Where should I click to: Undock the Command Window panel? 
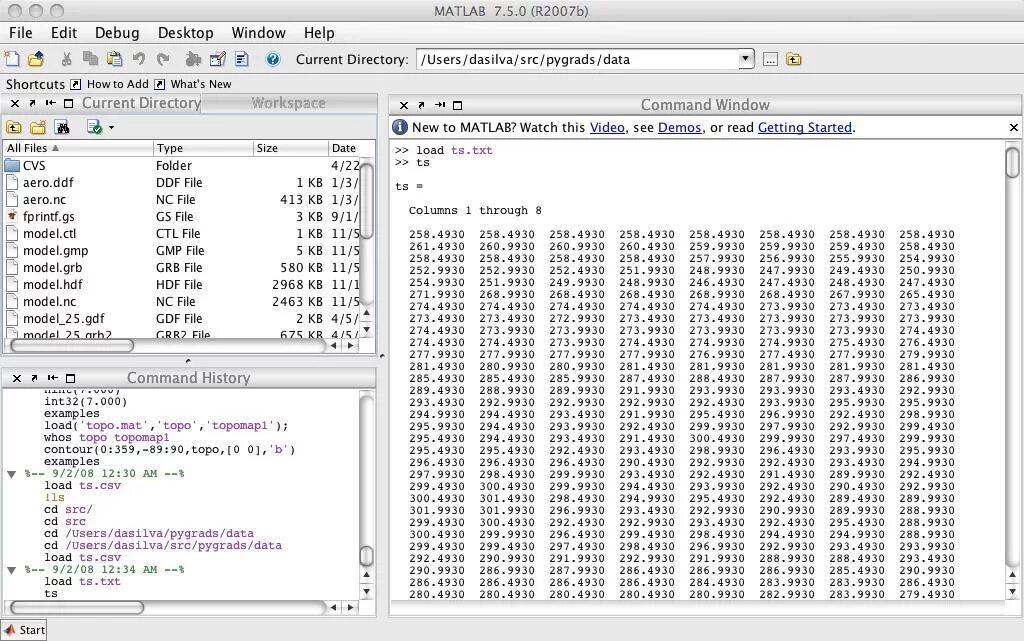coord(421,105)
